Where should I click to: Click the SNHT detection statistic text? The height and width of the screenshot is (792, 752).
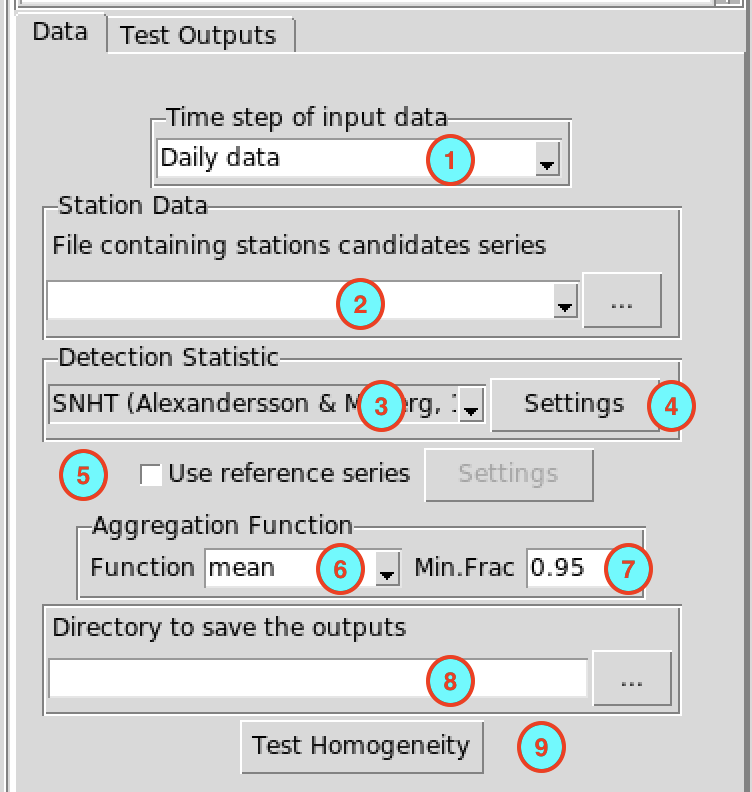(x=254, y=404)
